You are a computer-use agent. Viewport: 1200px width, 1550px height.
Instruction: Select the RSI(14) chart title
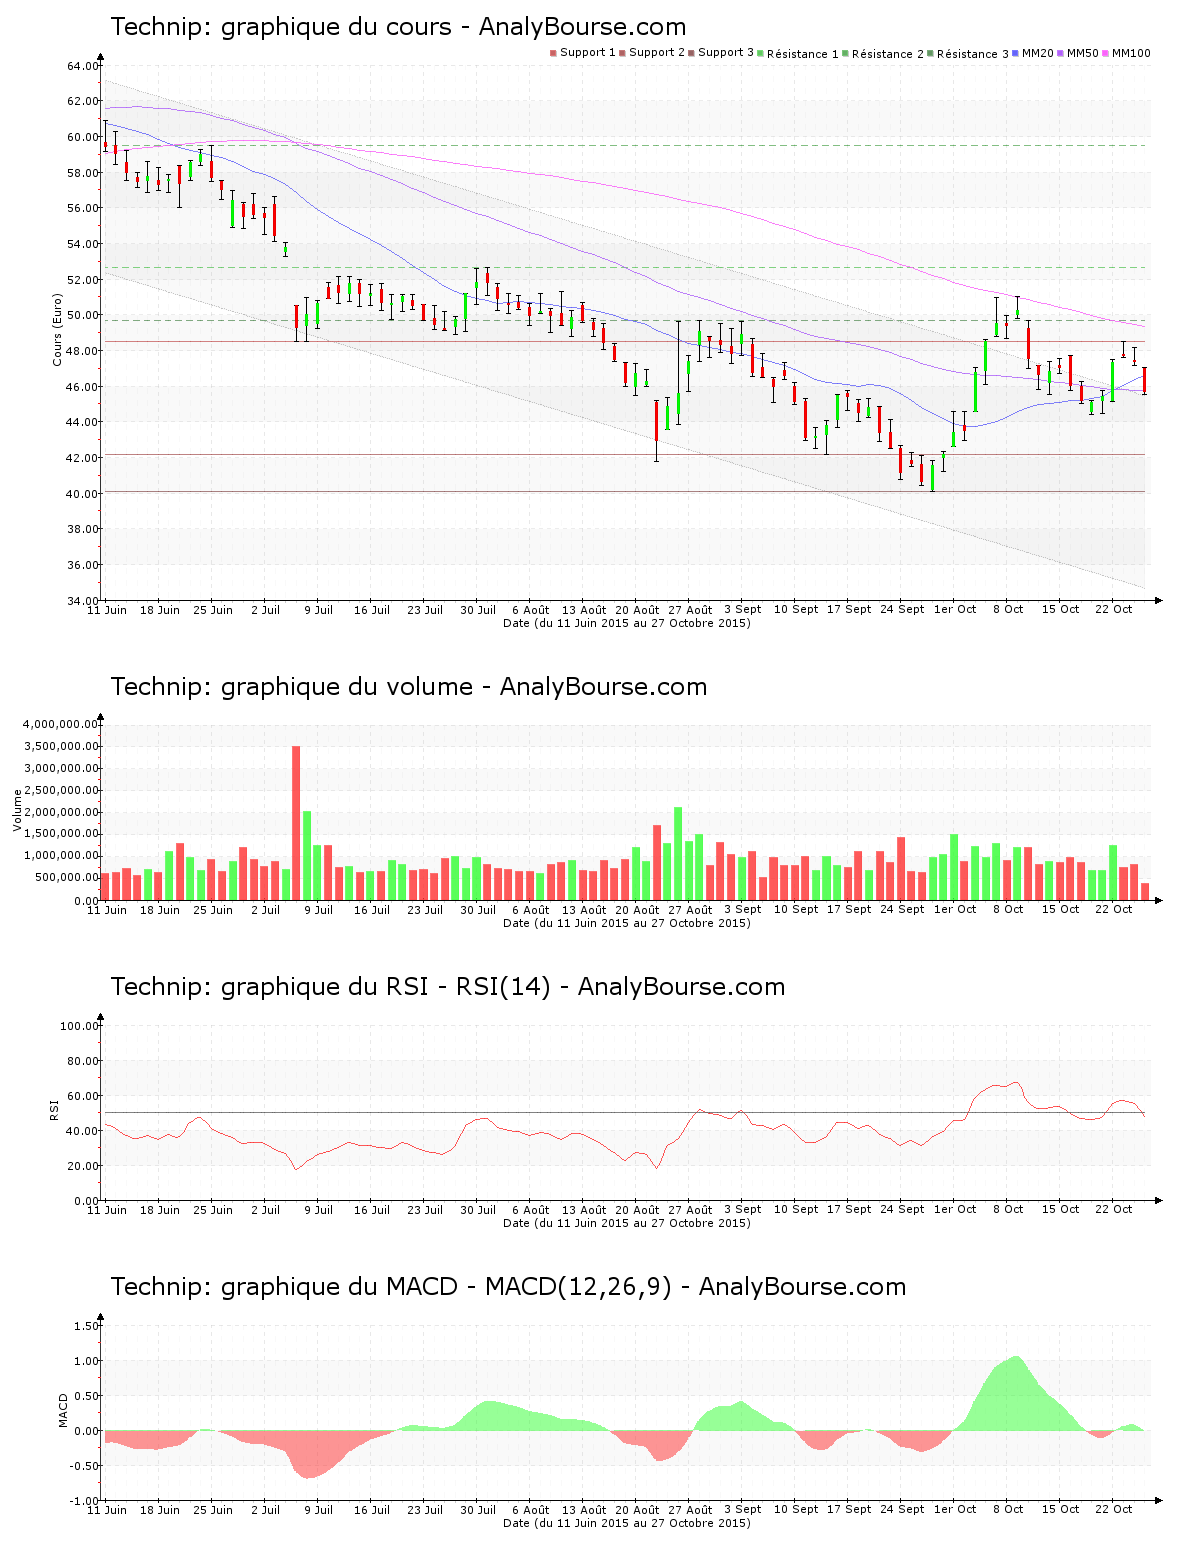pos(447,987)
